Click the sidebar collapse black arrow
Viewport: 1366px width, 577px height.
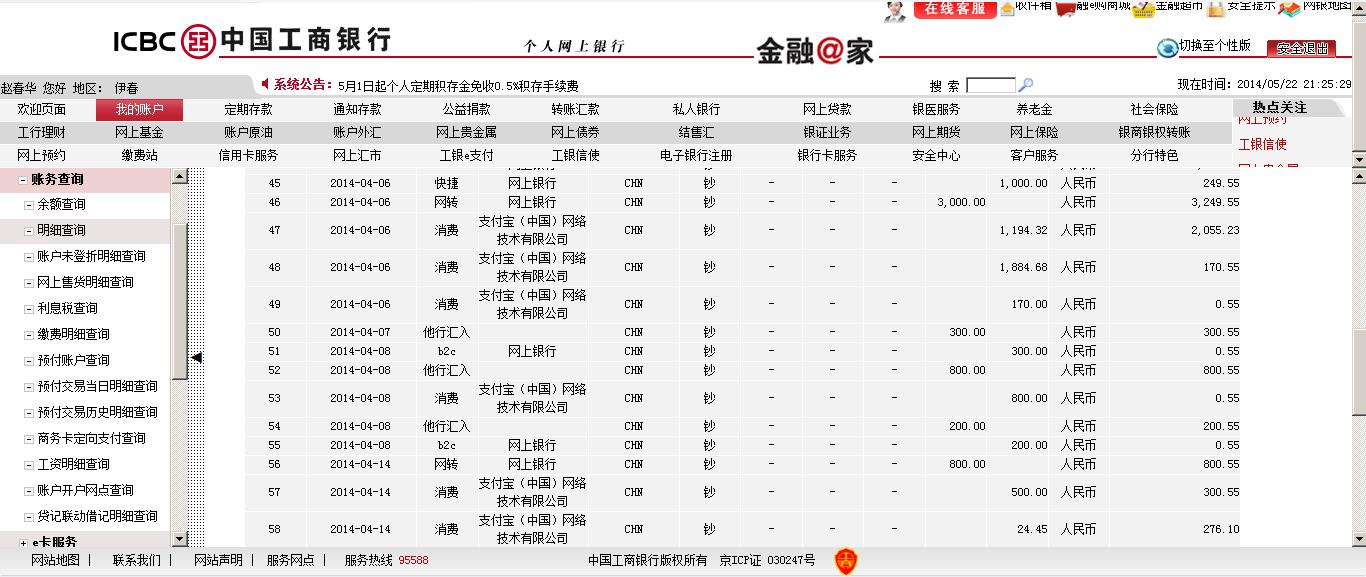197,357
